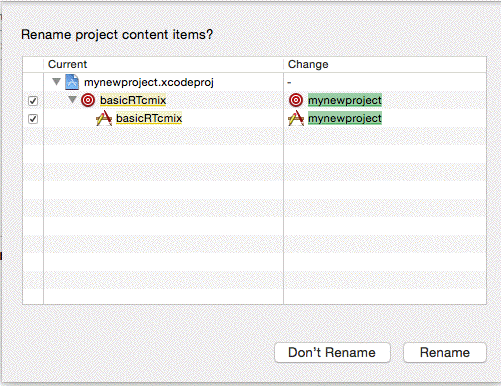Screen dimensions: 501x386
Task: Click the mynewproject.xcodeproj file icon
Action: click(x=72, y=82)
